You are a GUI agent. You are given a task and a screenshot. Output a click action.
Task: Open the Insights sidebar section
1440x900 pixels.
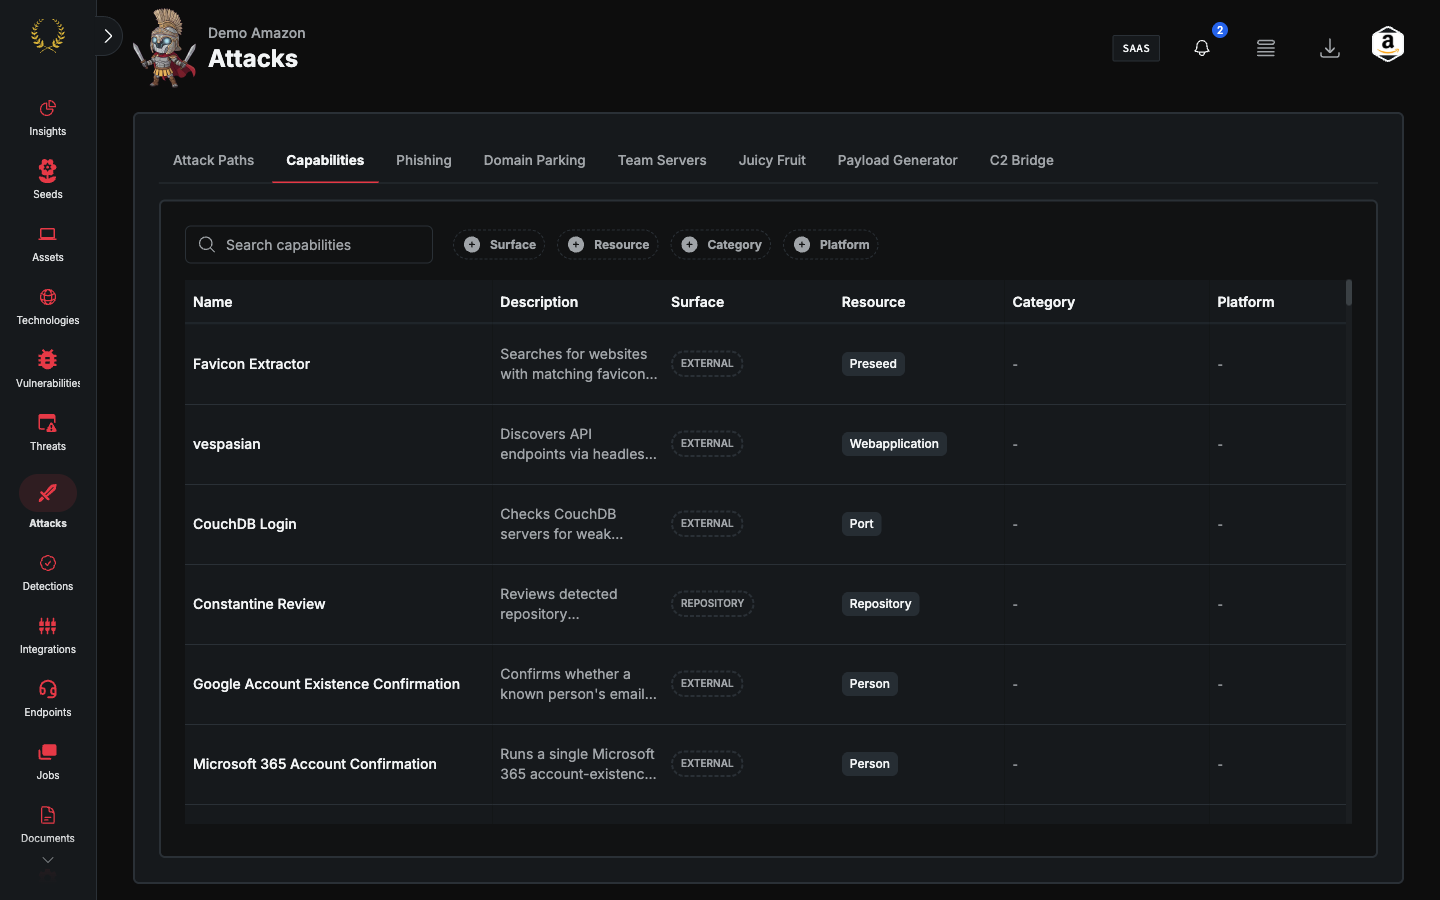[x=47, y=118]
